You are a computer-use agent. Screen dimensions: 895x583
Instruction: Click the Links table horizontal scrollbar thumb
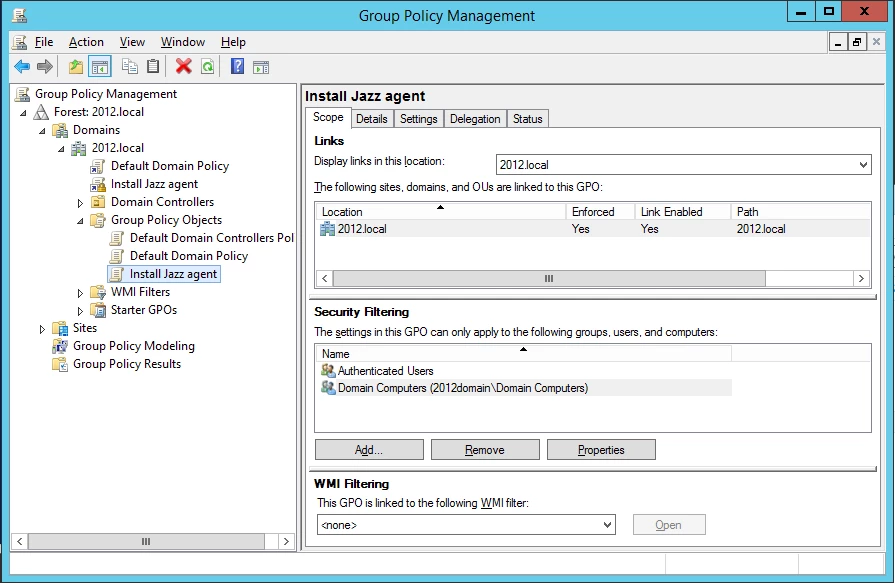coord(549,279)
